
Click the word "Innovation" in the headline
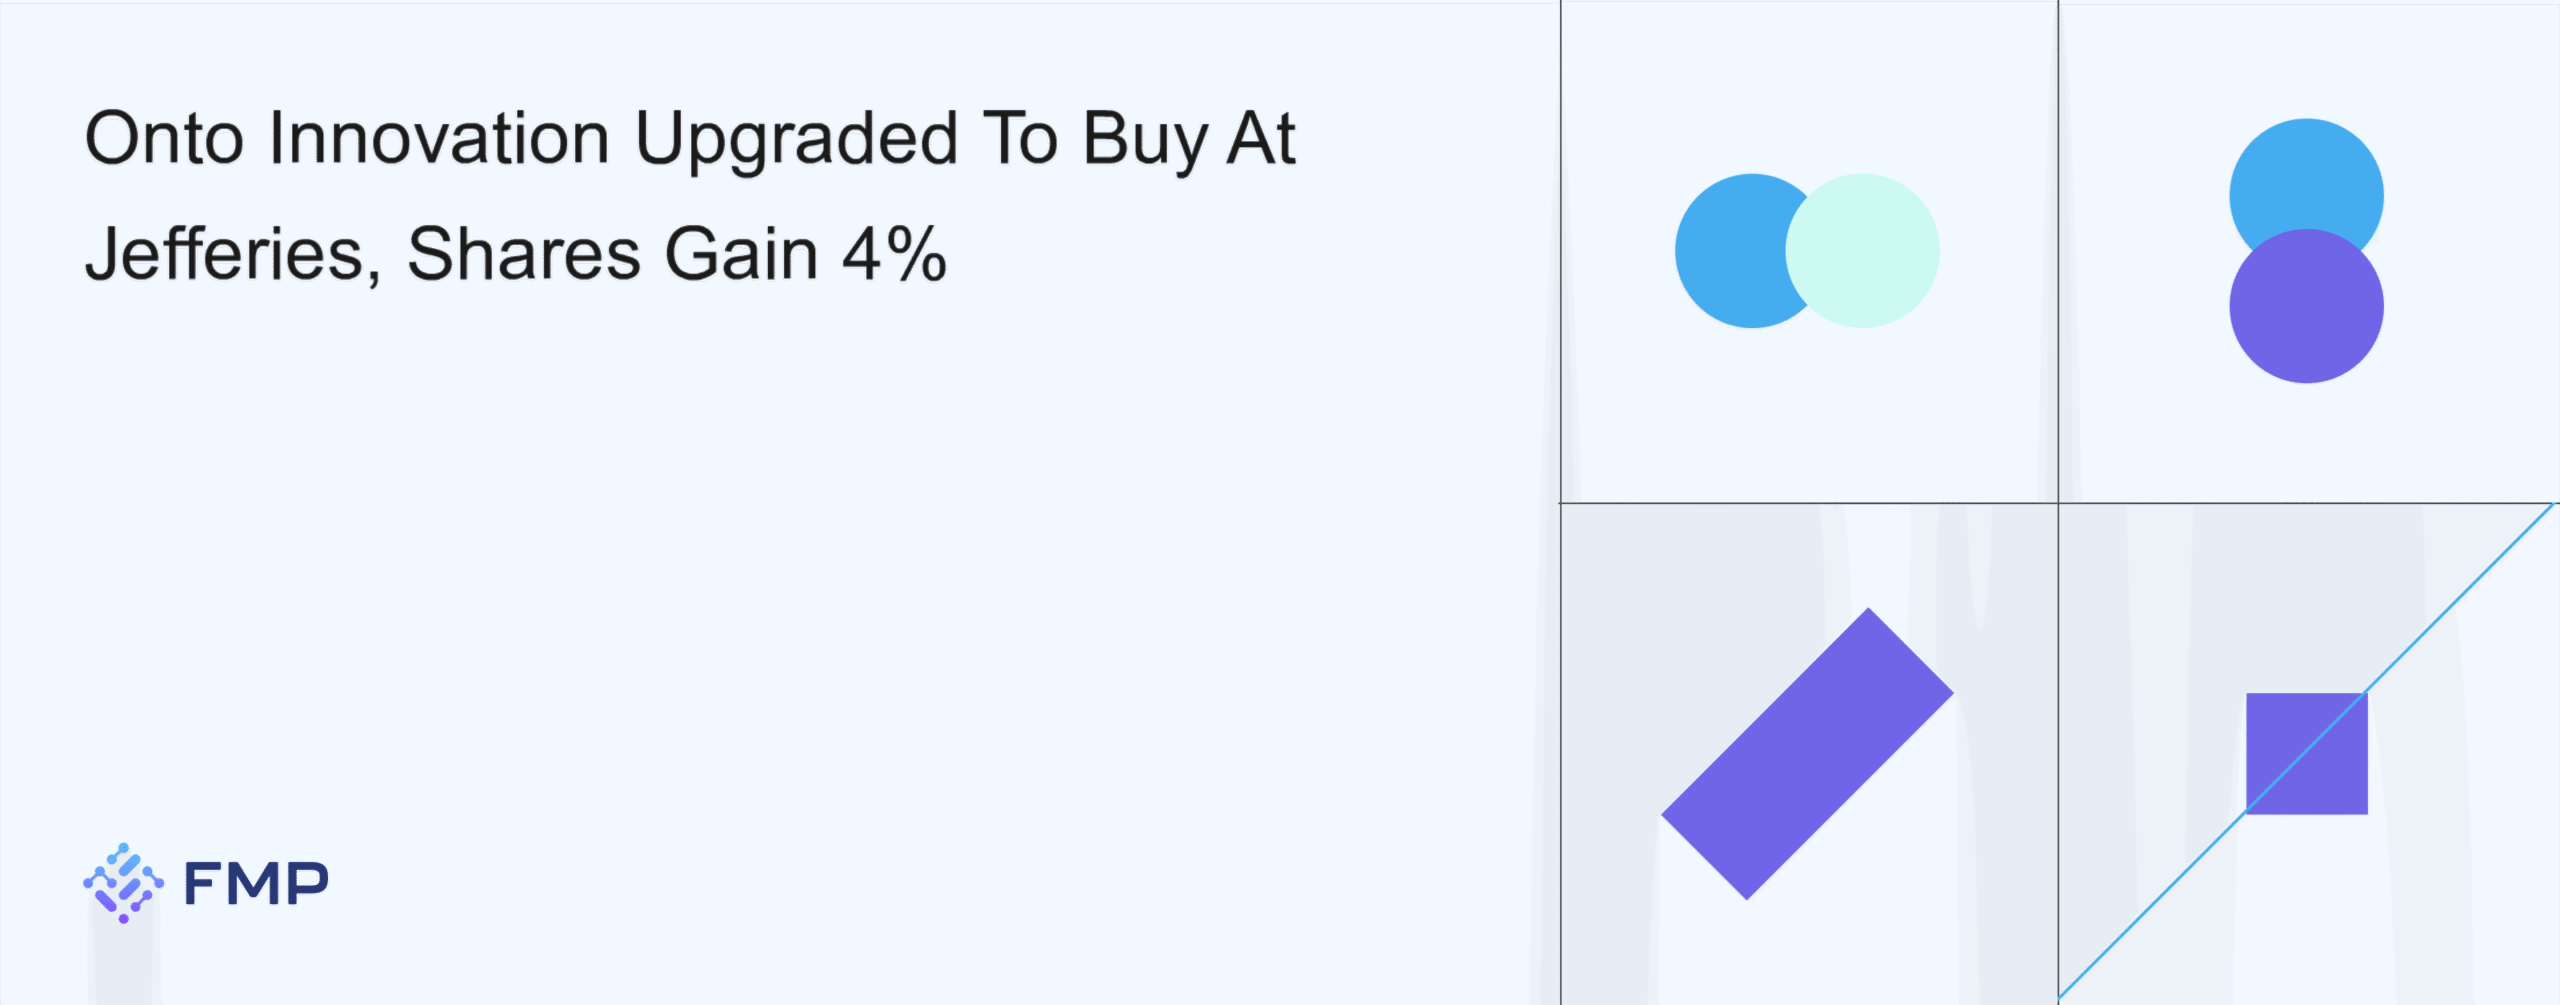[439, 138]
